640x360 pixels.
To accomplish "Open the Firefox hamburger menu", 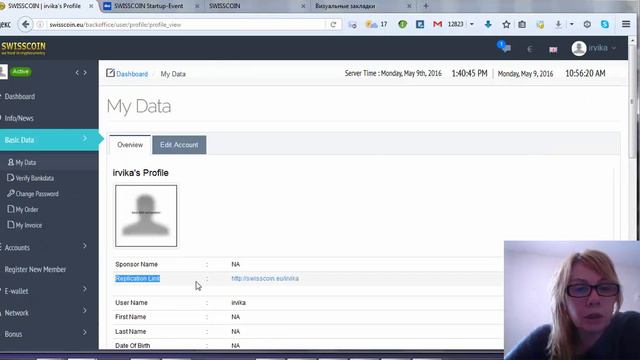I will (x=626, y=24).
